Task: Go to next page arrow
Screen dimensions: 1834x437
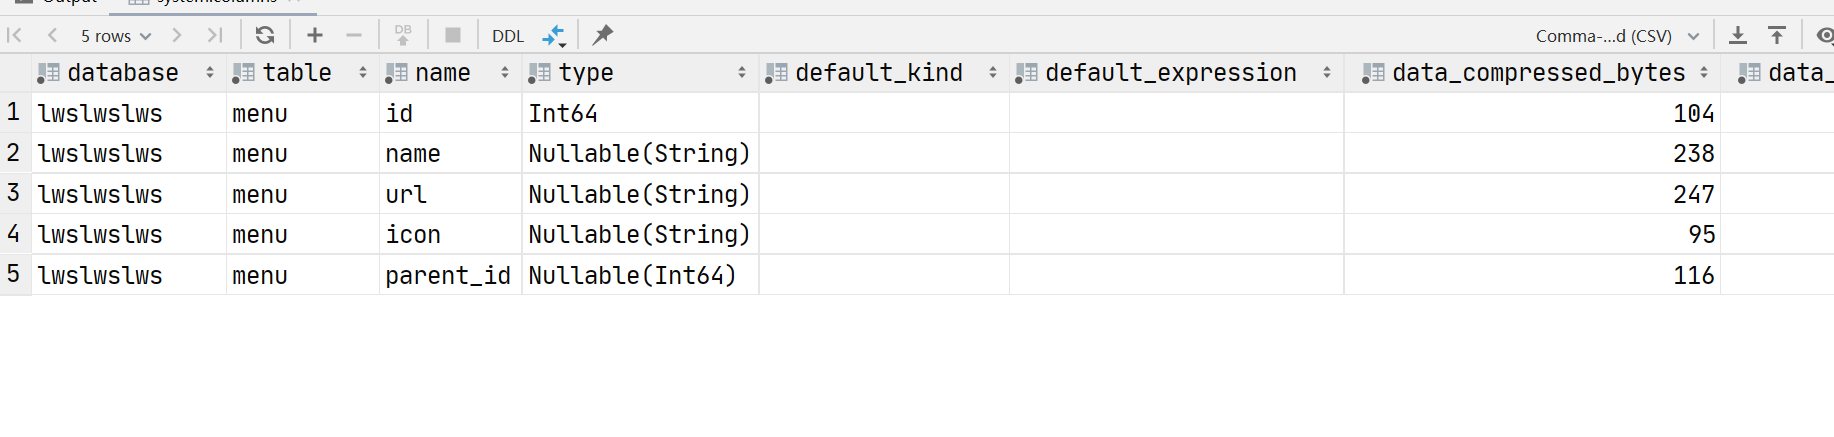Action: point(177,36)
